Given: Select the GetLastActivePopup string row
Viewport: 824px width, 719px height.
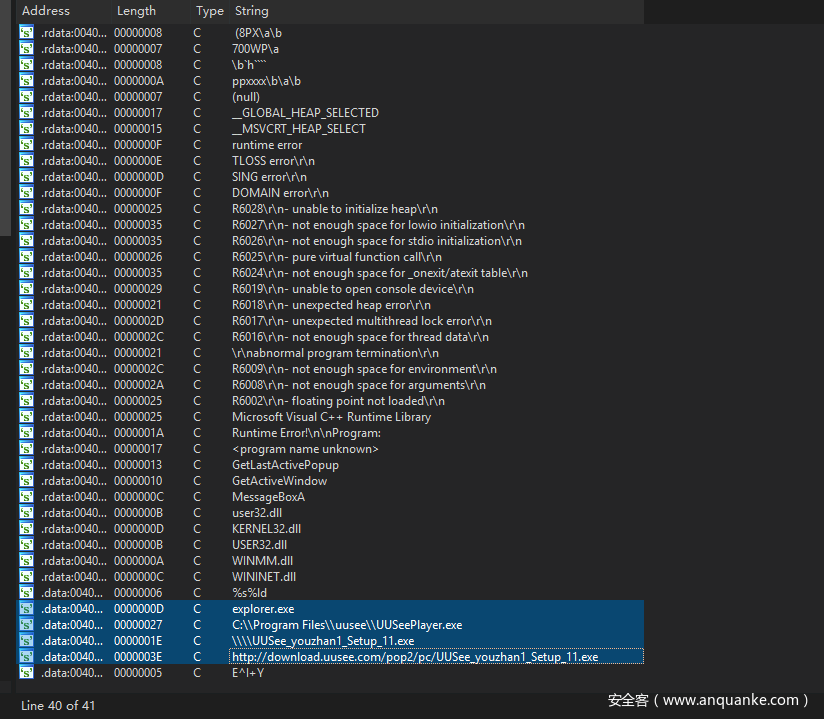Looking at the screenshot, I should [x=285, y=465].
